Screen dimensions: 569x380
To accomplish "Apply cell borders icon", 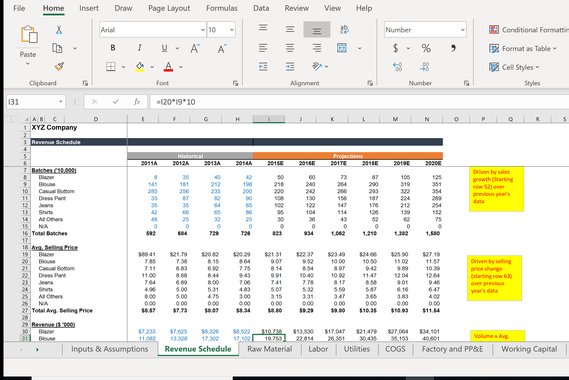I will [x=111, y=66].
